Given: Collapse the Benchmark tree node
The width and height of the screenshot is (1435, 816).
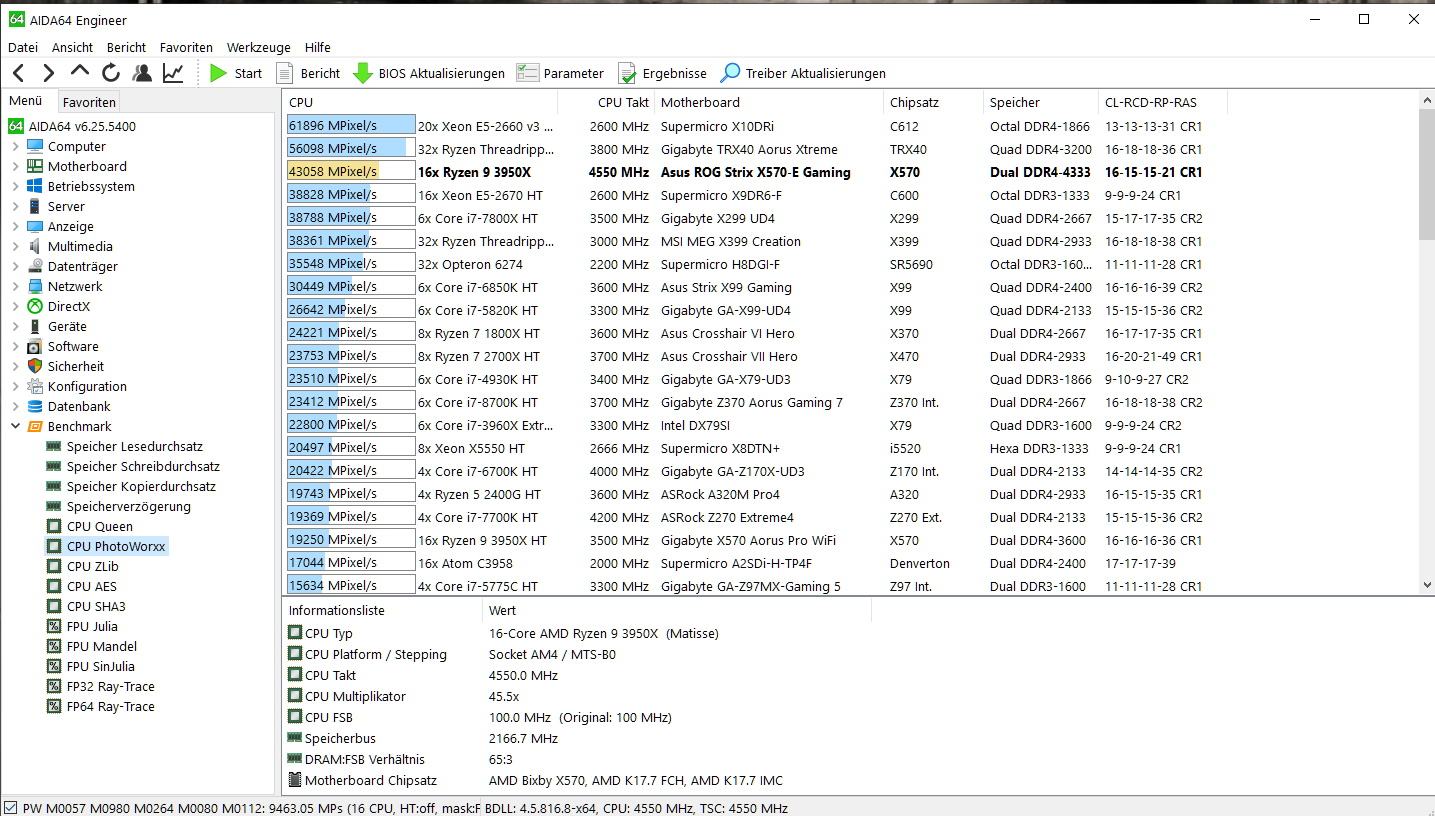Looking at the screenshot, I should 15,426.
